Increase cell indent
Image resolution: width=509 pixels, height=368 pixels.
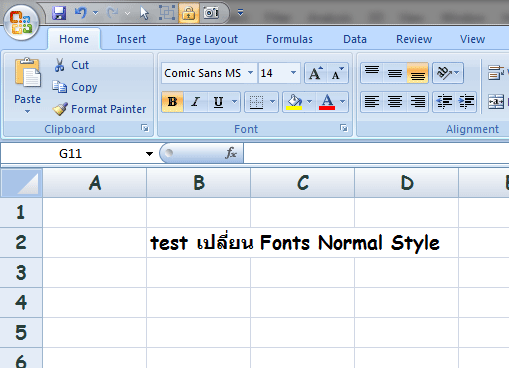tap(466, 102)
